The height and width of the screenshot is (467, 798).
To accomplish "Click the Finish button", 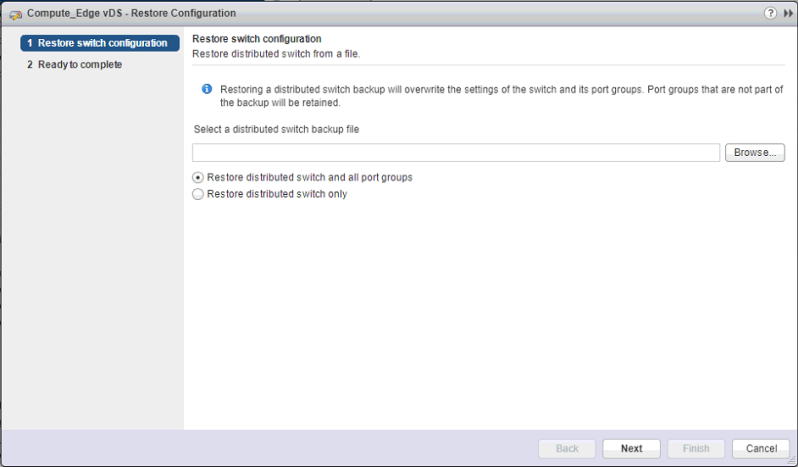I will (x=696, y=448).
